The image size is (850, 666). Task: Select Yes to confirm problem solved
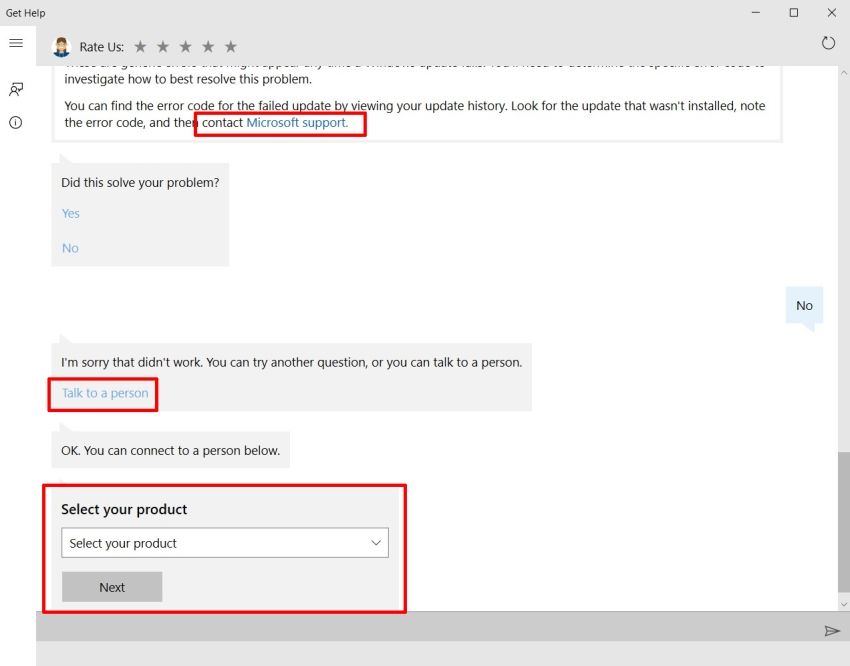click(x=70, y=213)
